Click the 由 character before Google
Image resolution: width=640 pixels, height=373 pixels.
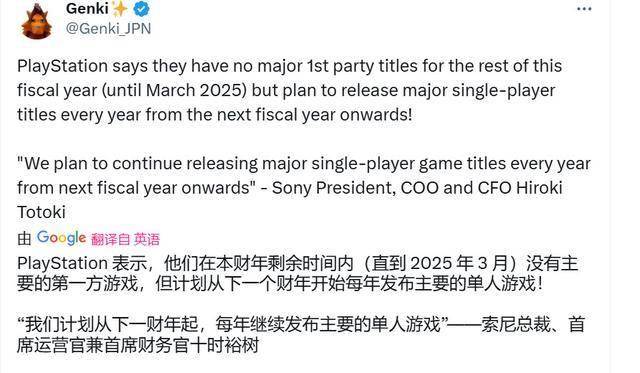point(24,239)
